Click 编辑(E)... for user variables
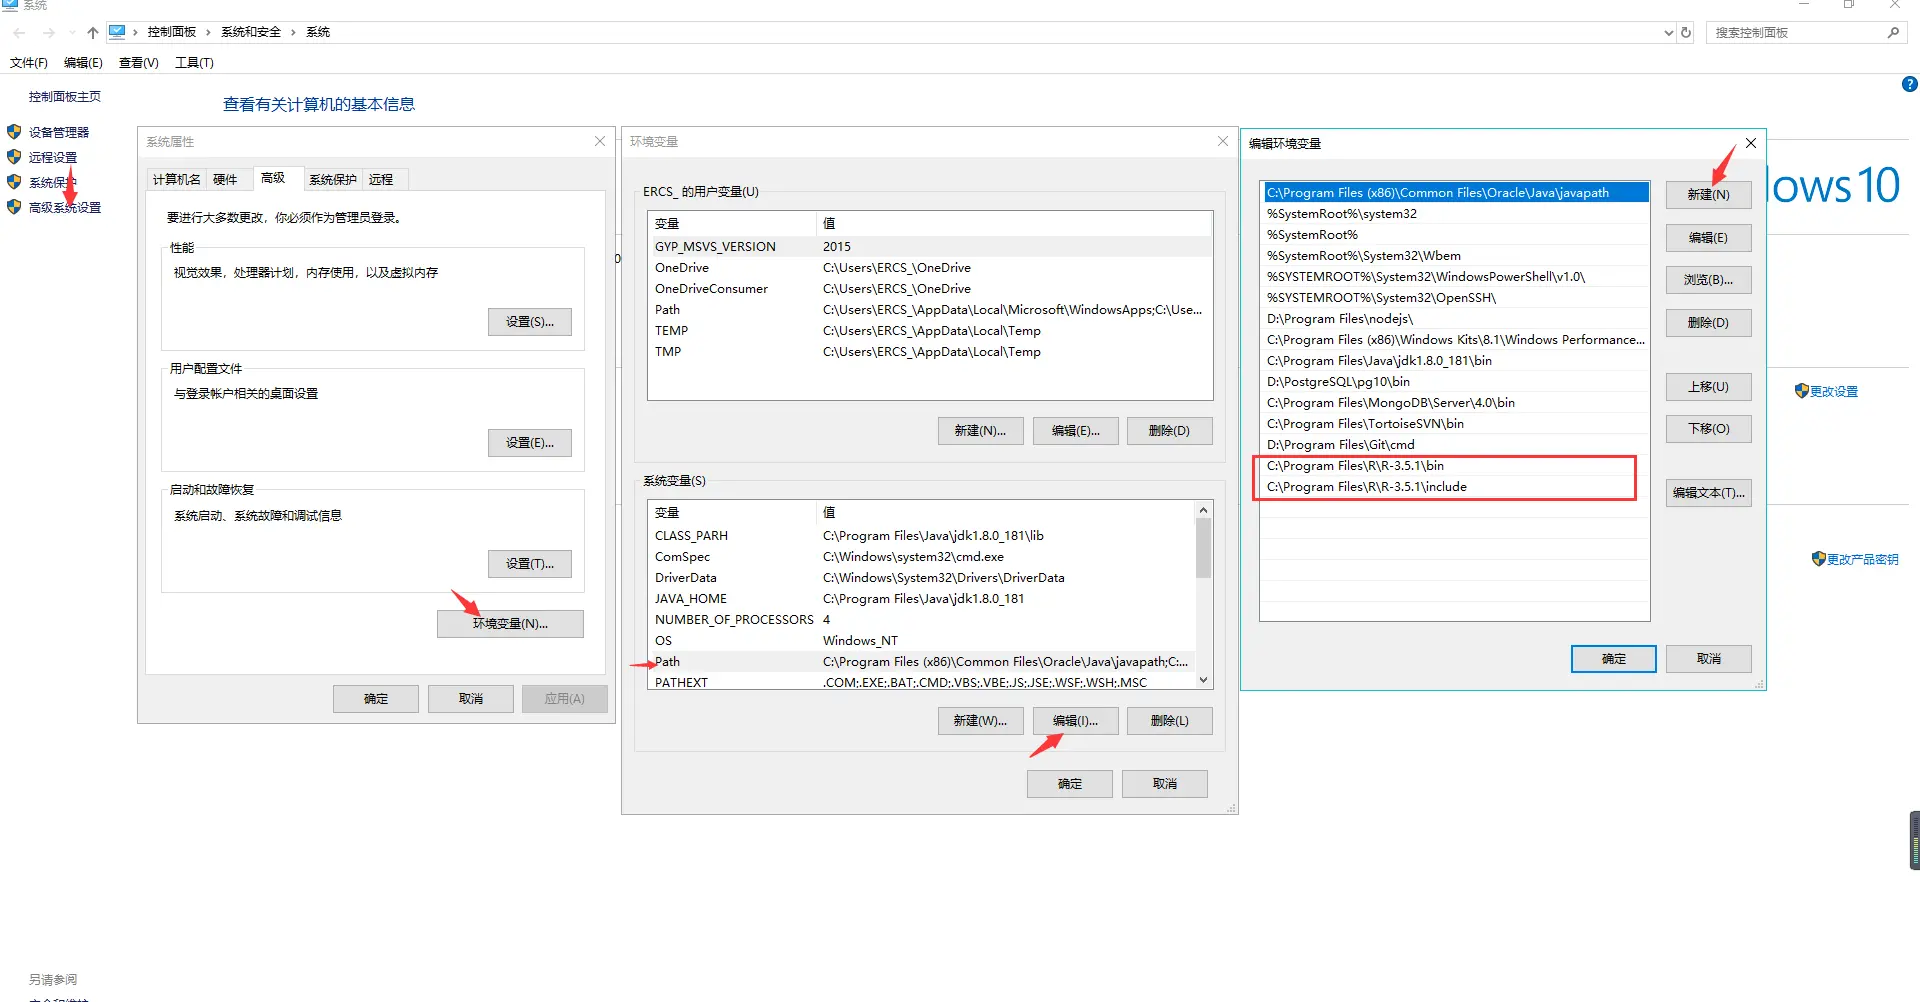1920x1002 pixels. tap(1076, 431)
